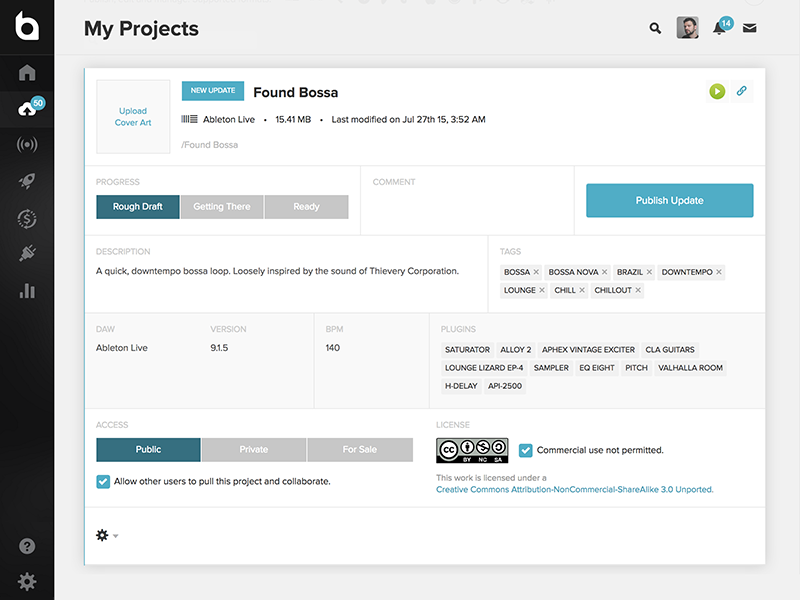Open the bar chart stats icon

click(27, 291)
